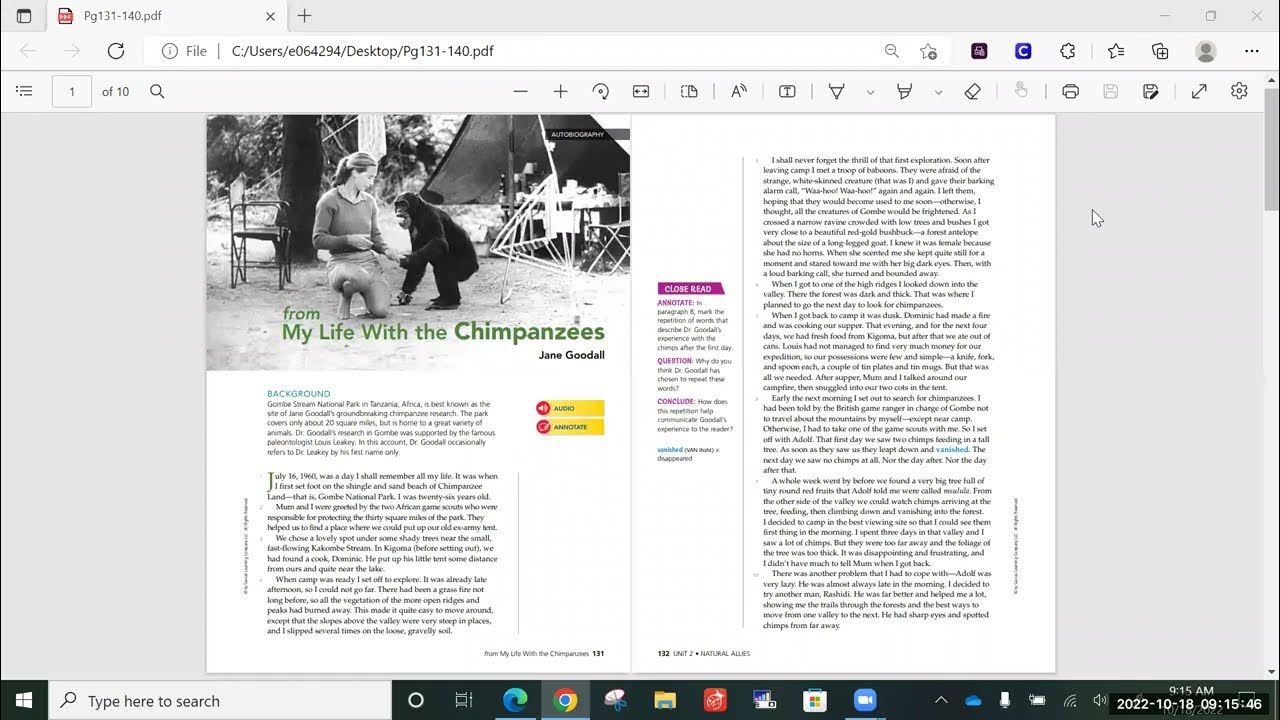Open network Wi-Fi tray icon
The image size is (1280, 720).
coord(1071,700)
